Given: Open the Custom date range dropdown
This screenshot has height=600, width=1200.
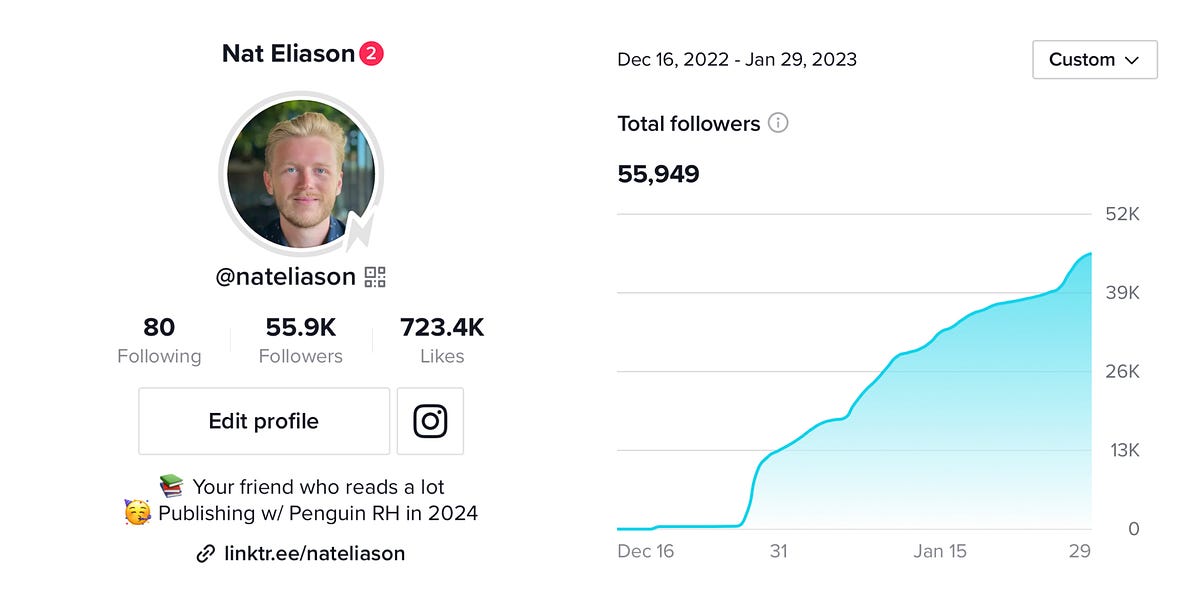Looking at the screenshot, I should click(x=1094, y=59).
